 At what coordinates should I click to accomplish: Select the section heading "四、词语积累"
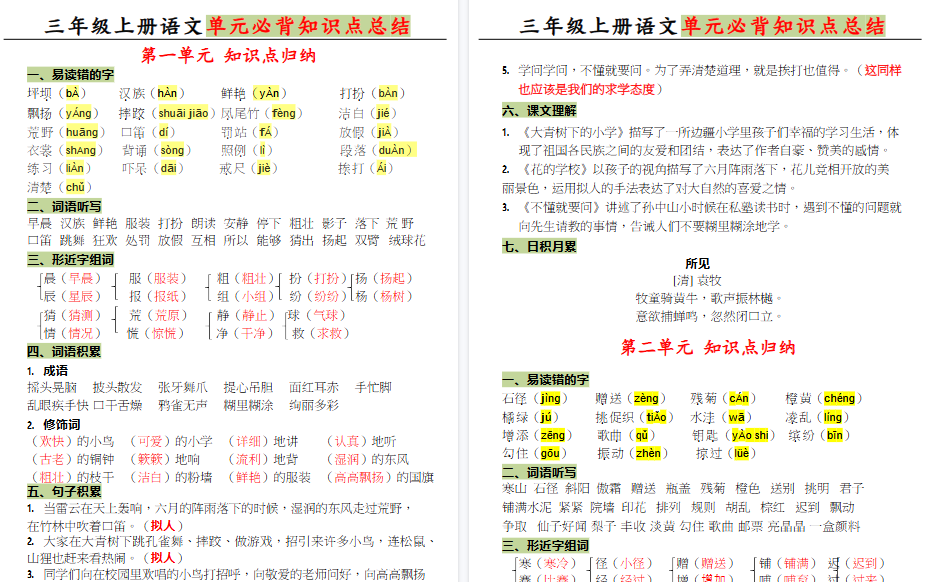tap(64, 351)
